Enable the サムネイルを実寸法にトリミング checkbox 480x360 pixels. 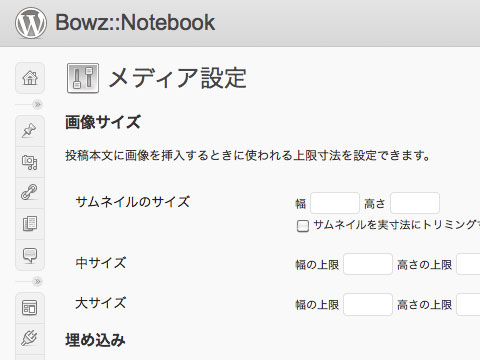pos(303,226)
